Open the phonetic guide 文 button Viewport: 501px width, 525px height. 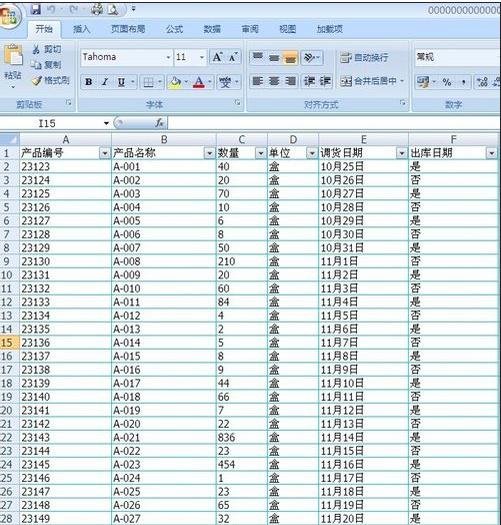point(225,82)
